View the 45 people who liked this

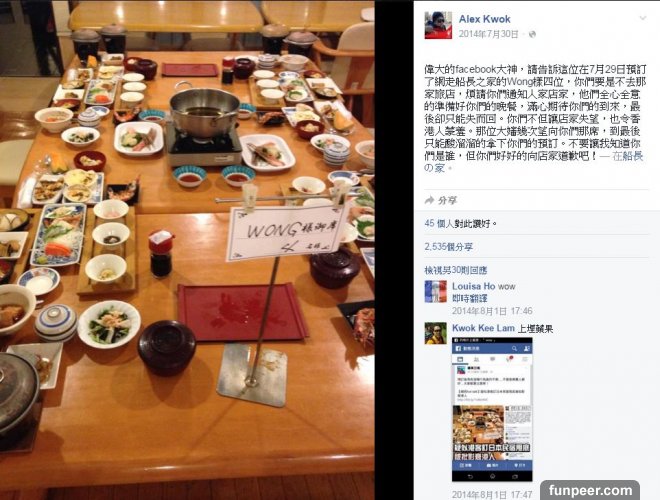(460, 223)
